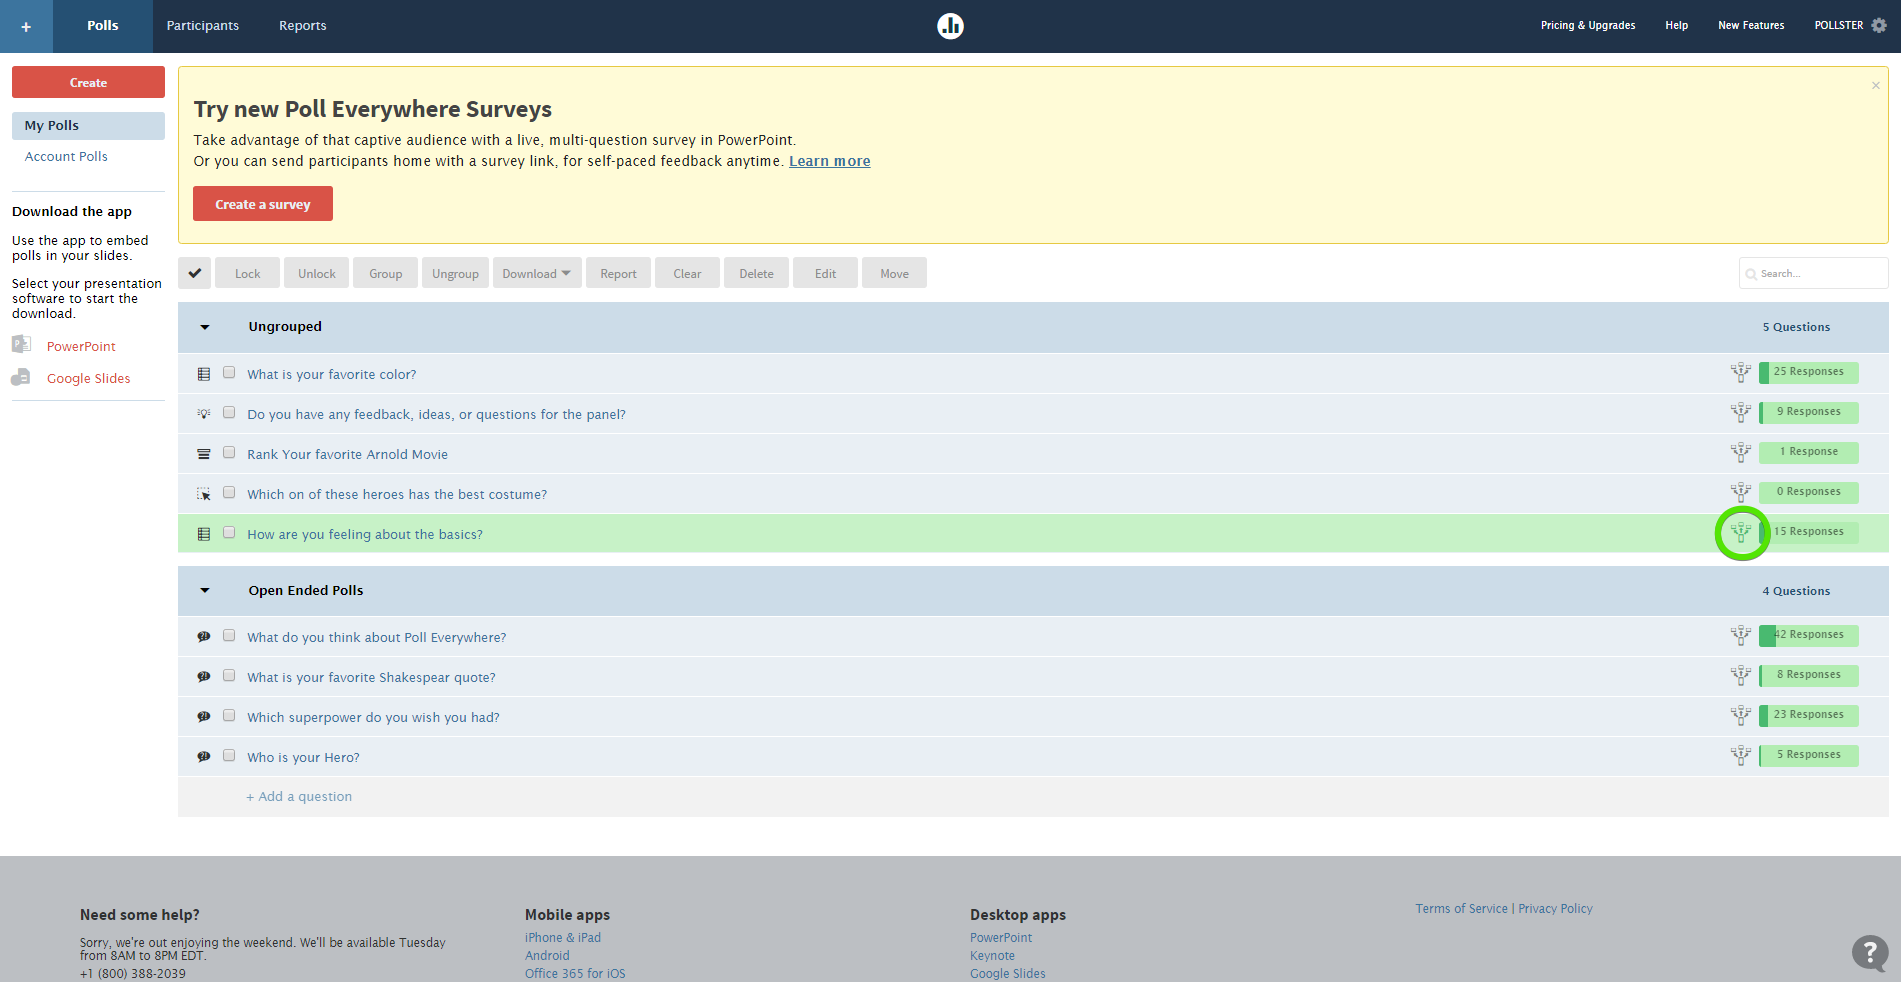Click Create a survey button
This screenshot has height=982, width=1901.
click(x=263, y=204)
